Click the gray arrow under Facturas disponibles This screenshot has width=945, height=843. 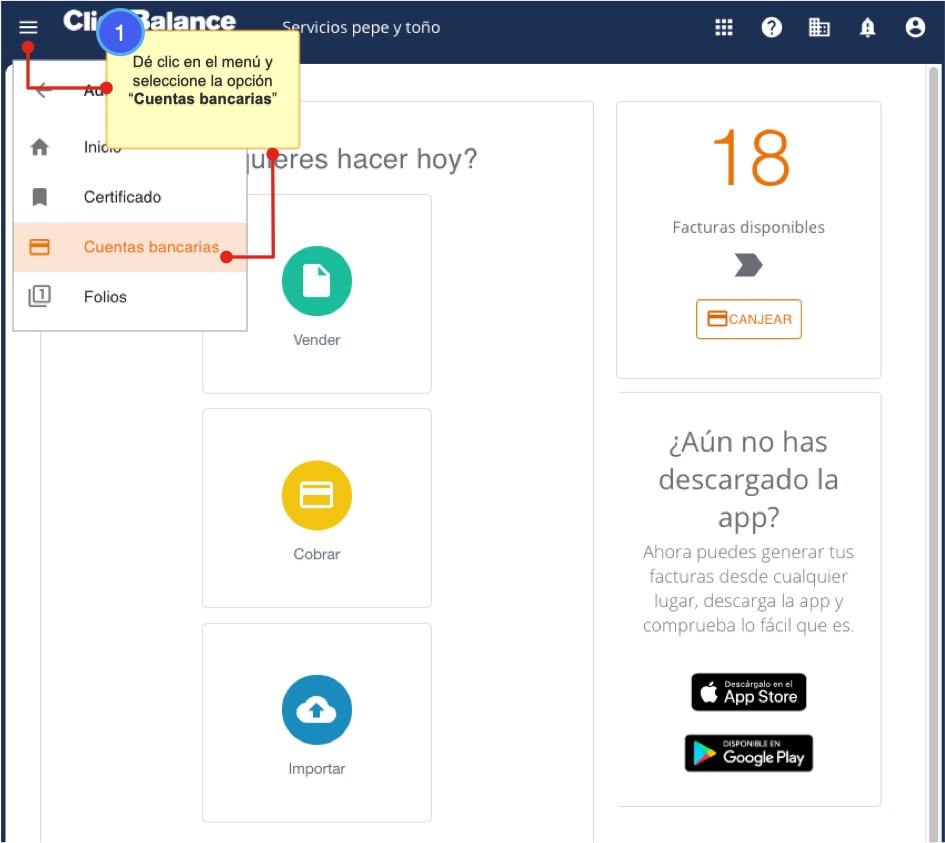(x=748, y=265)
